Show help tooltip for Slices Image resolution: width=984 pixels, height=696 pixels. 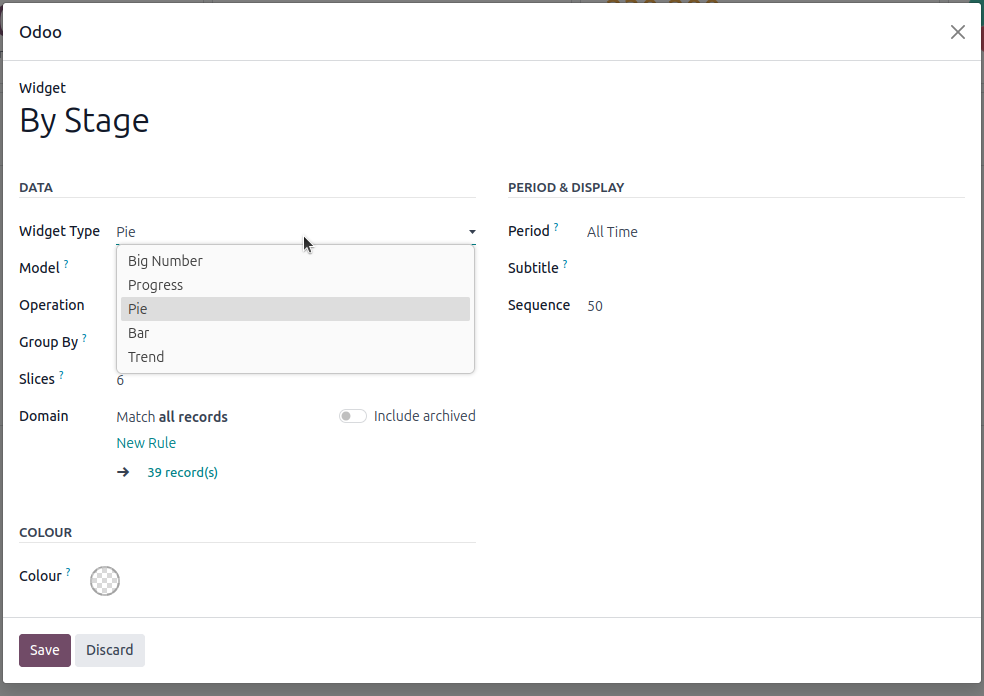point(61,375)
